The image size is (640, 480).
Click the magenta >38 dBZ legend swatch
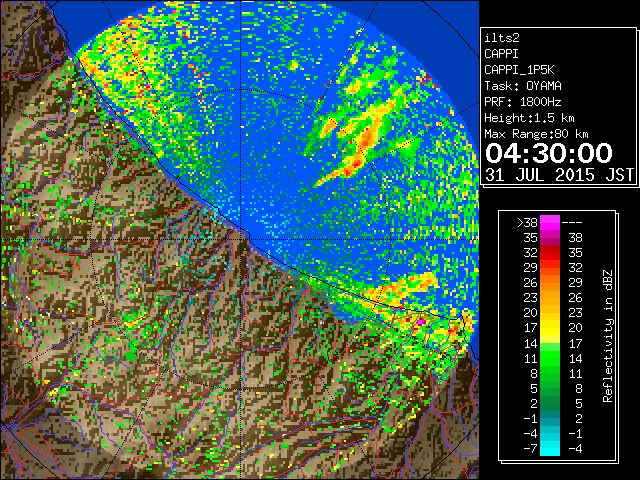[x=550, y=222]
